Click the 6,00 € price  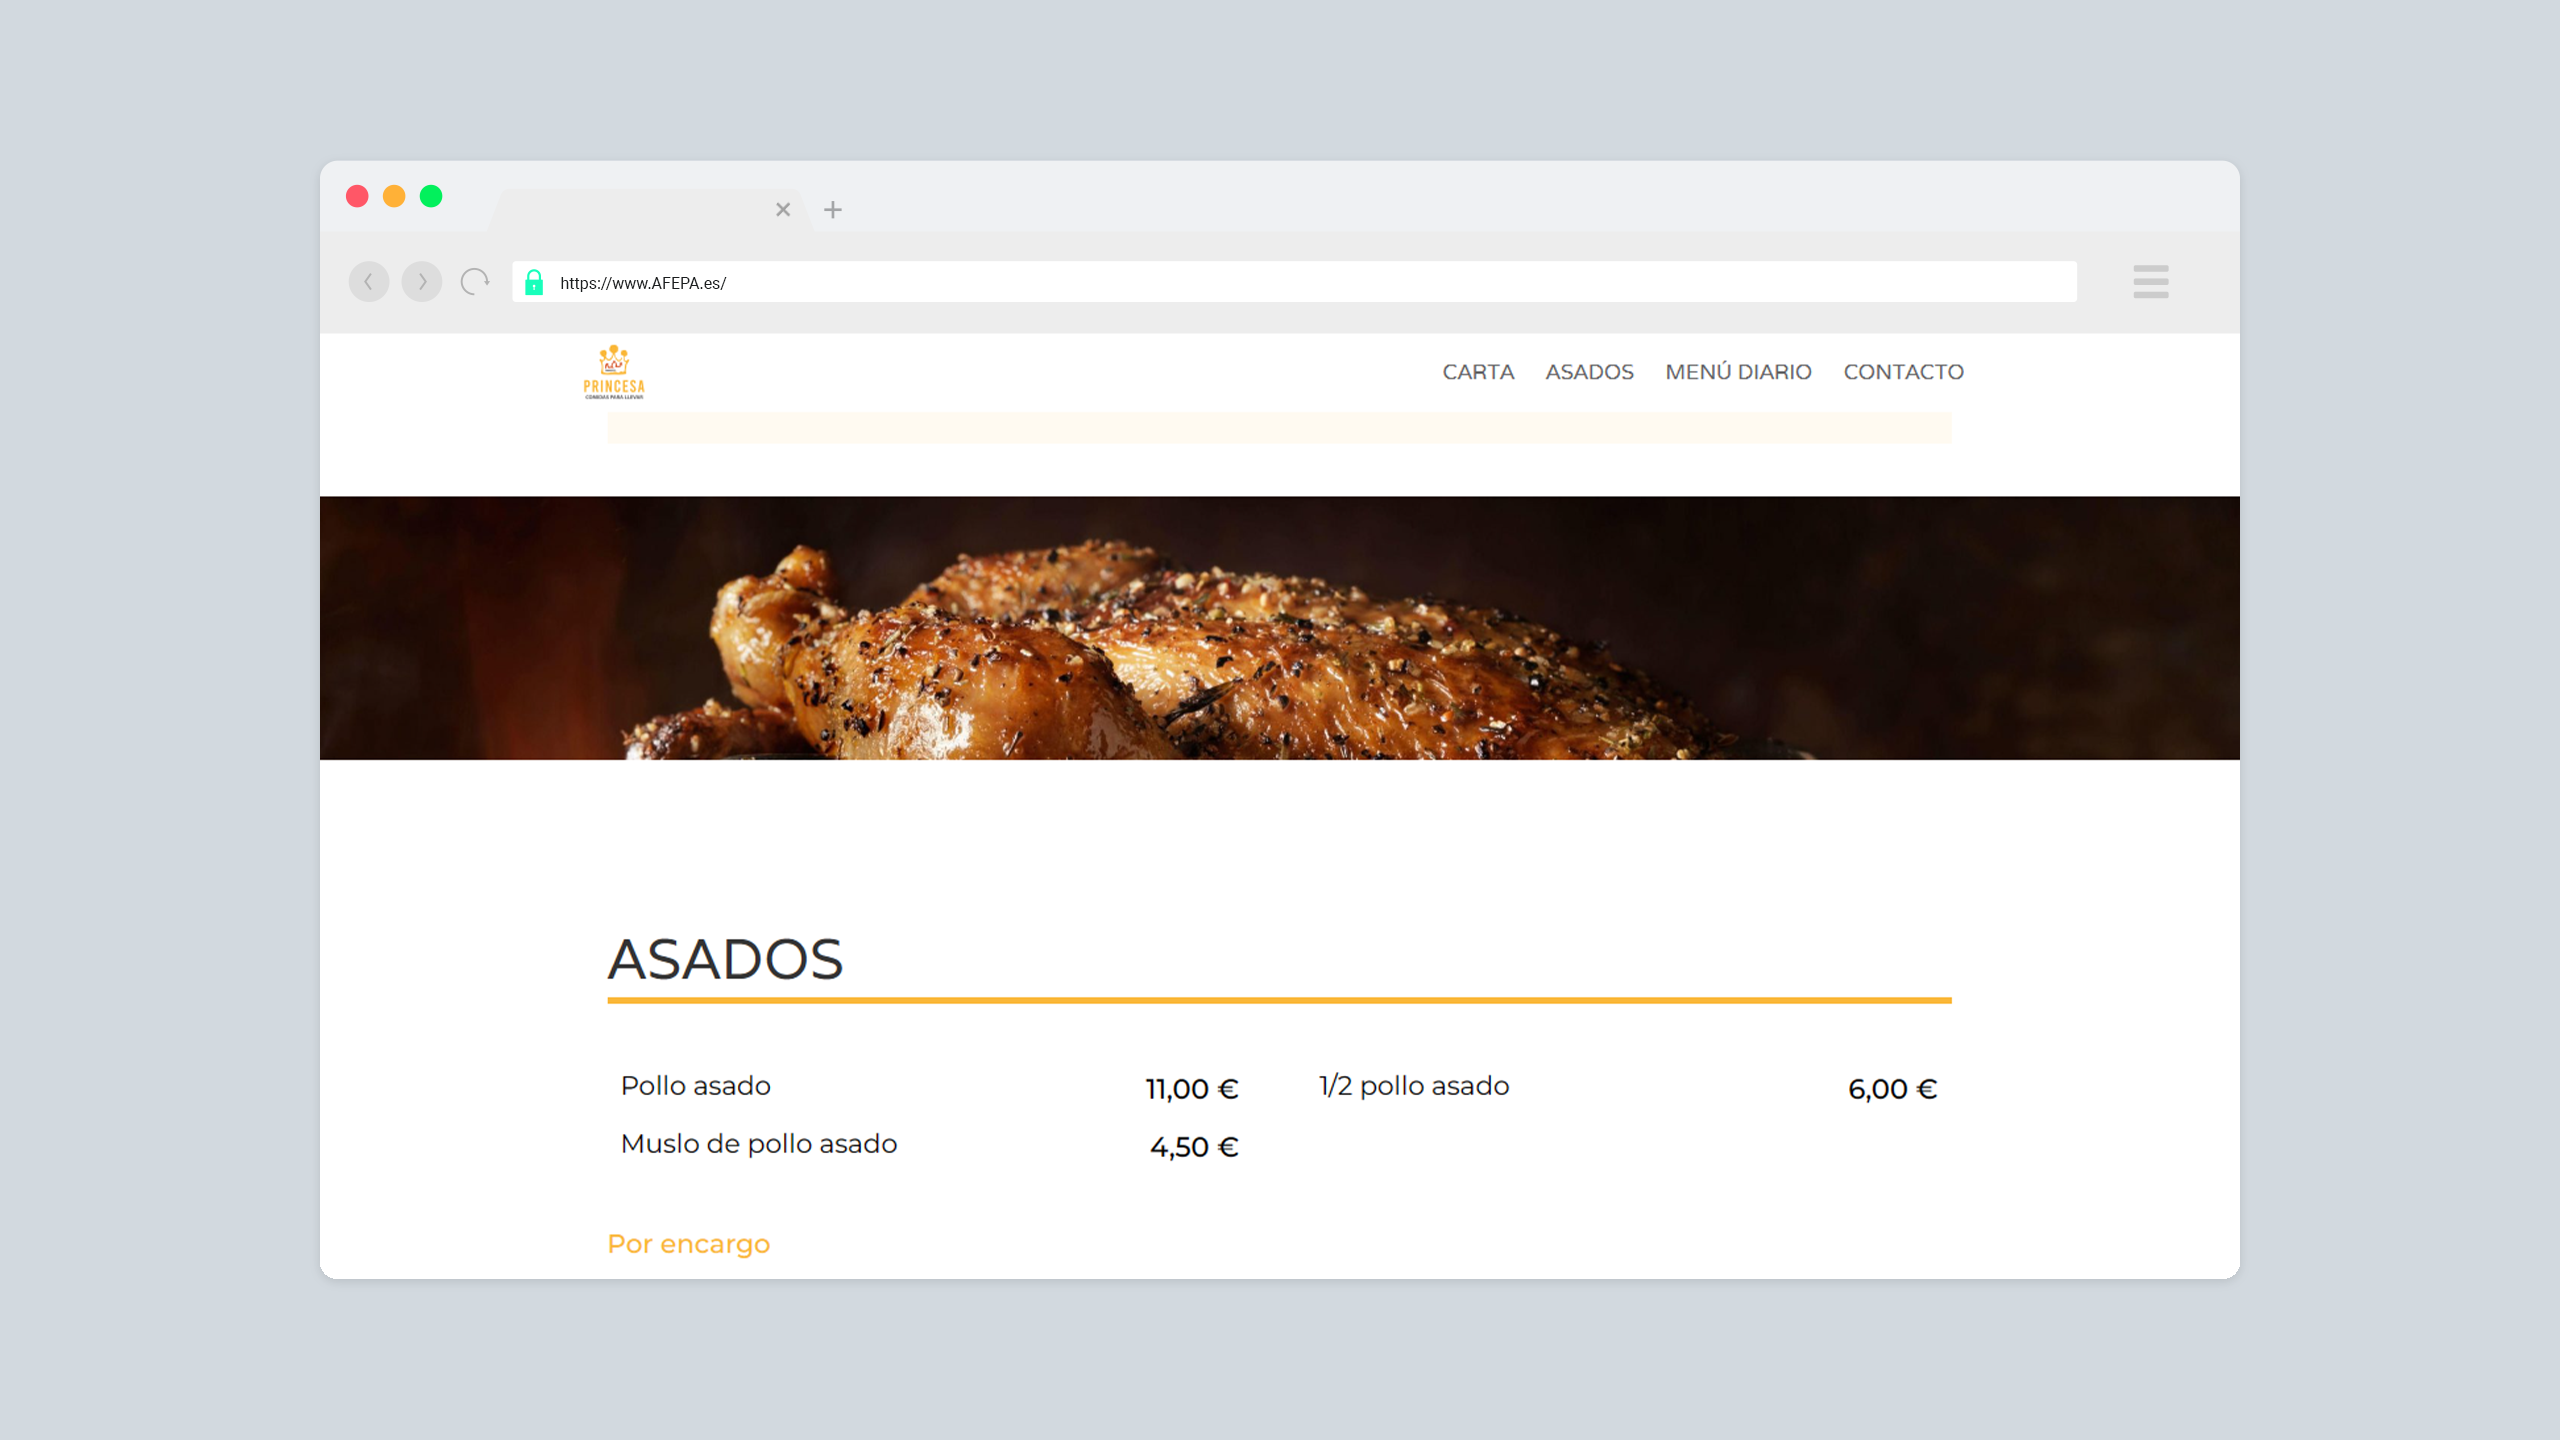click(1892, 1089)
